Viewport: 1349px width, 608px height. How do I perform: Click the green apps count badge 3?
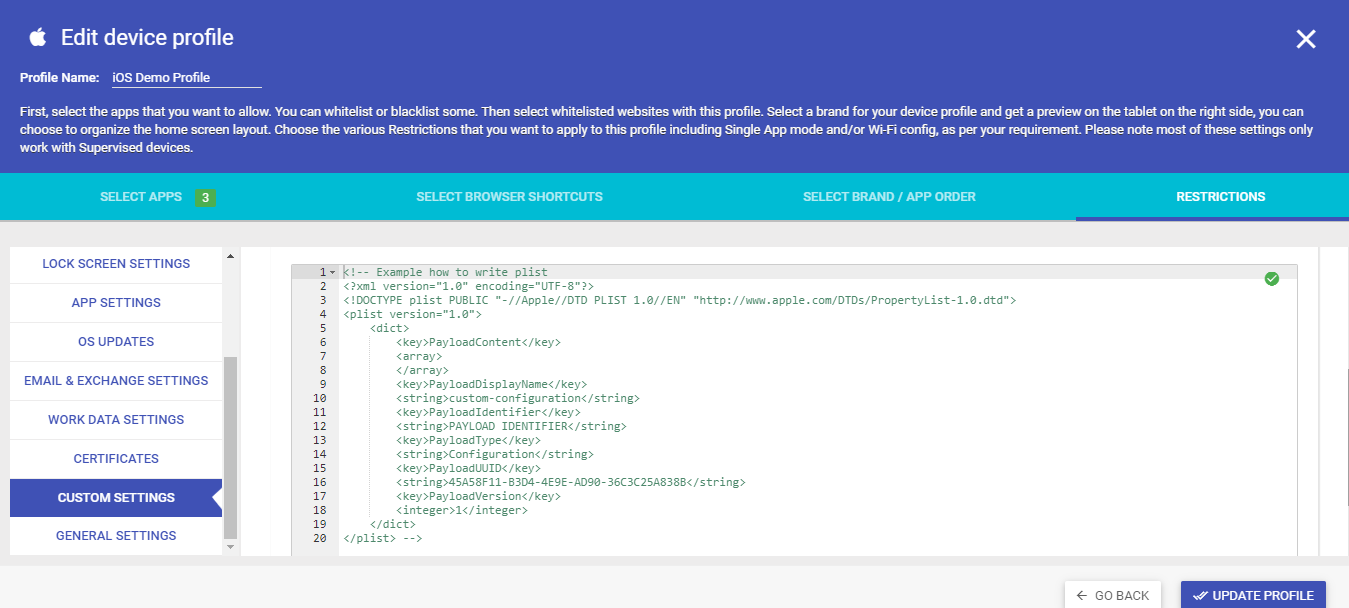click(x=205, y=198)
